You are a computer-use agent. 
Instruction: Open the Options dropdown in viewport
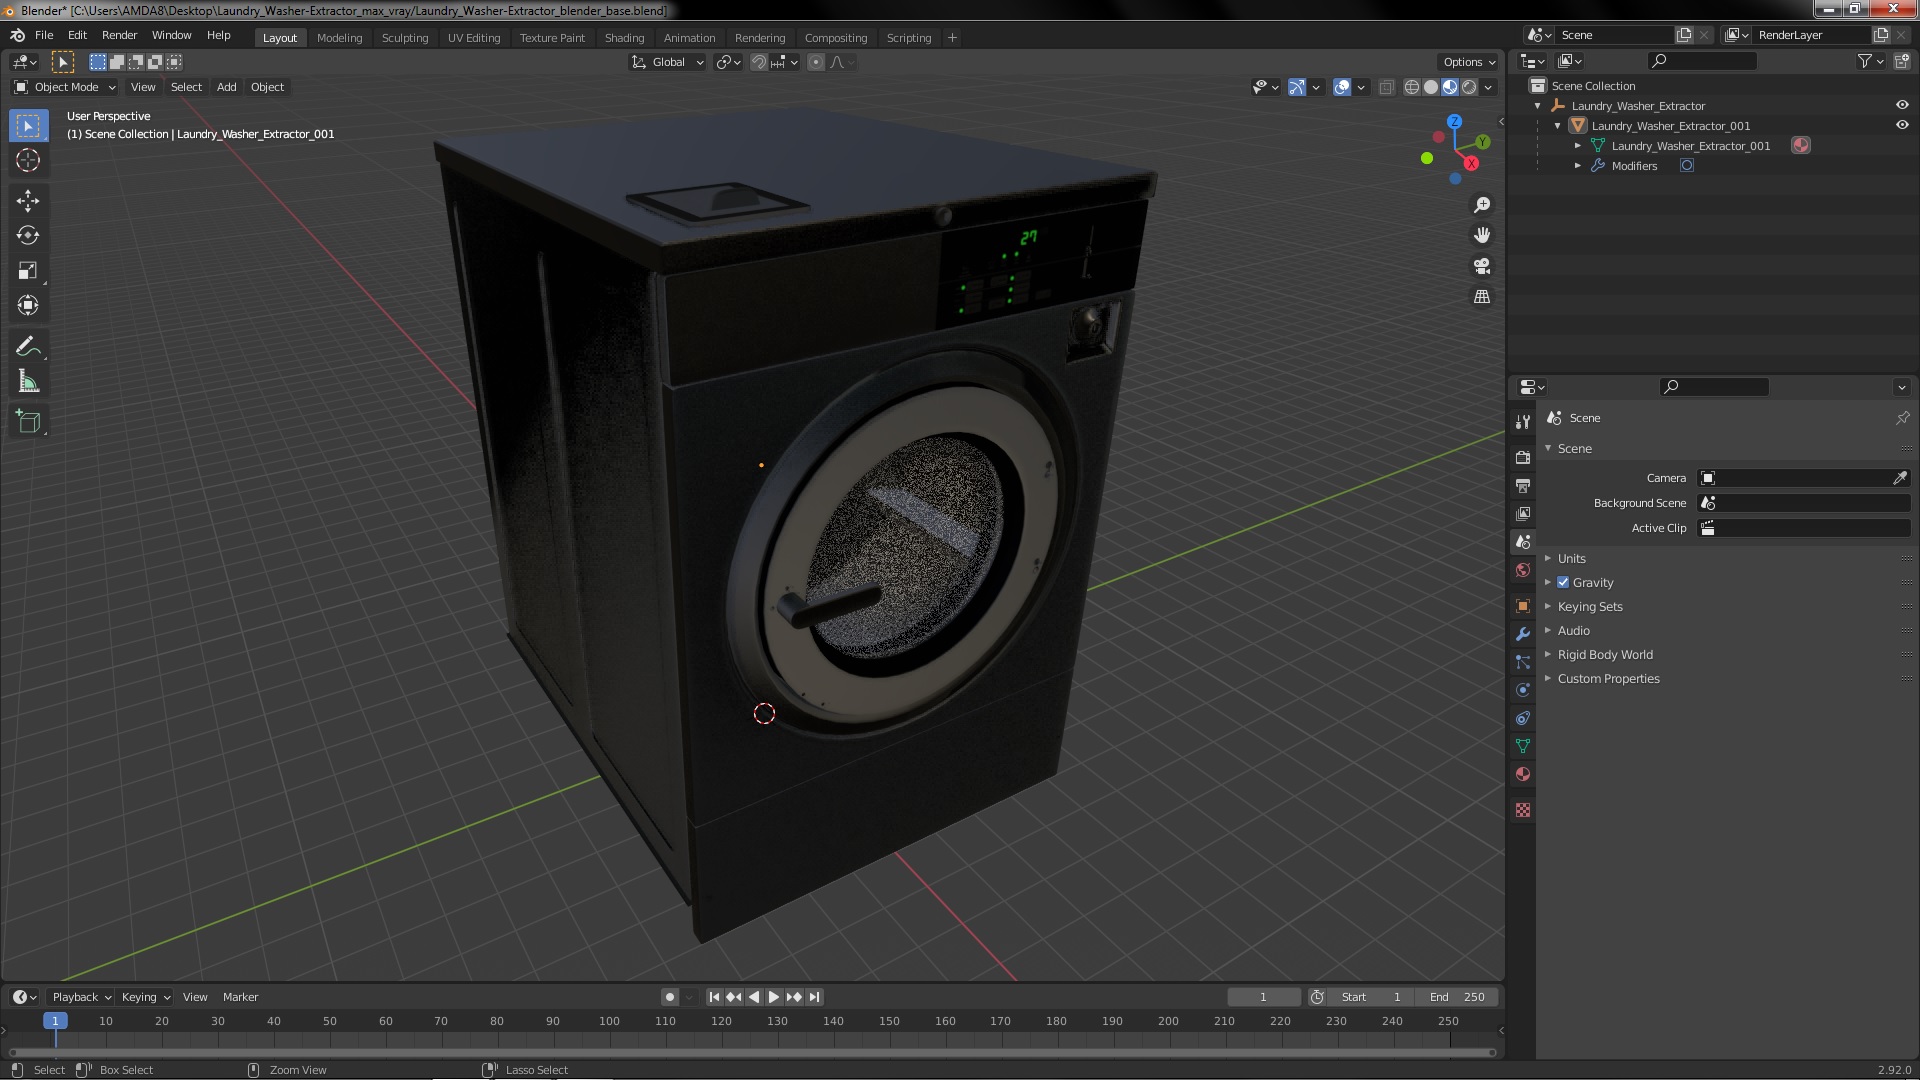click(1468, 62)
